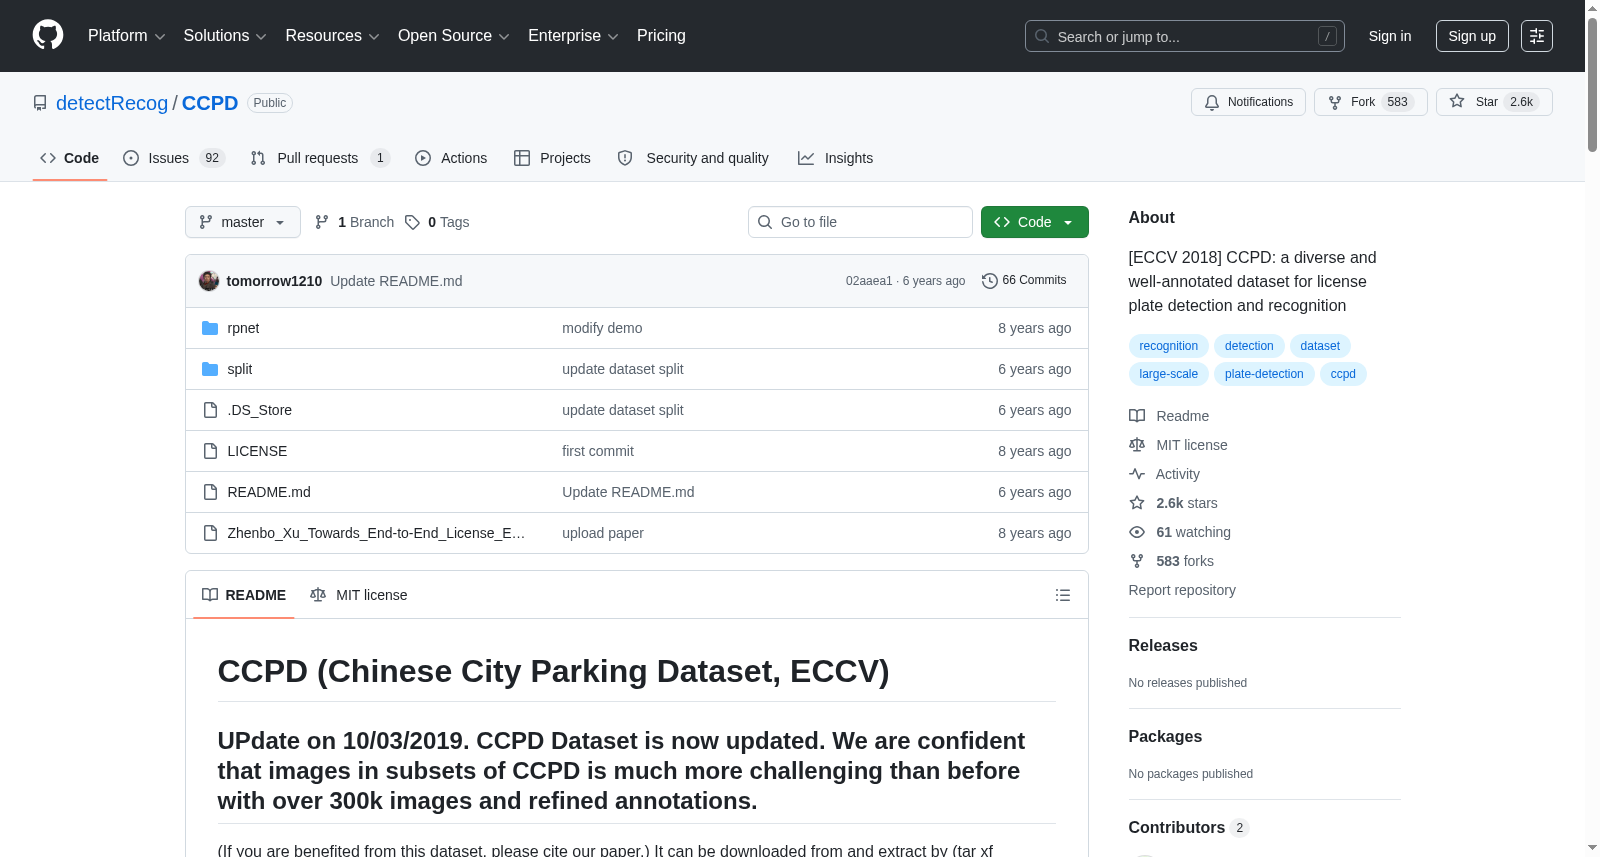Click the repository icon beside detectRecog
The image size is (1600, 857).
coord(40,103)
